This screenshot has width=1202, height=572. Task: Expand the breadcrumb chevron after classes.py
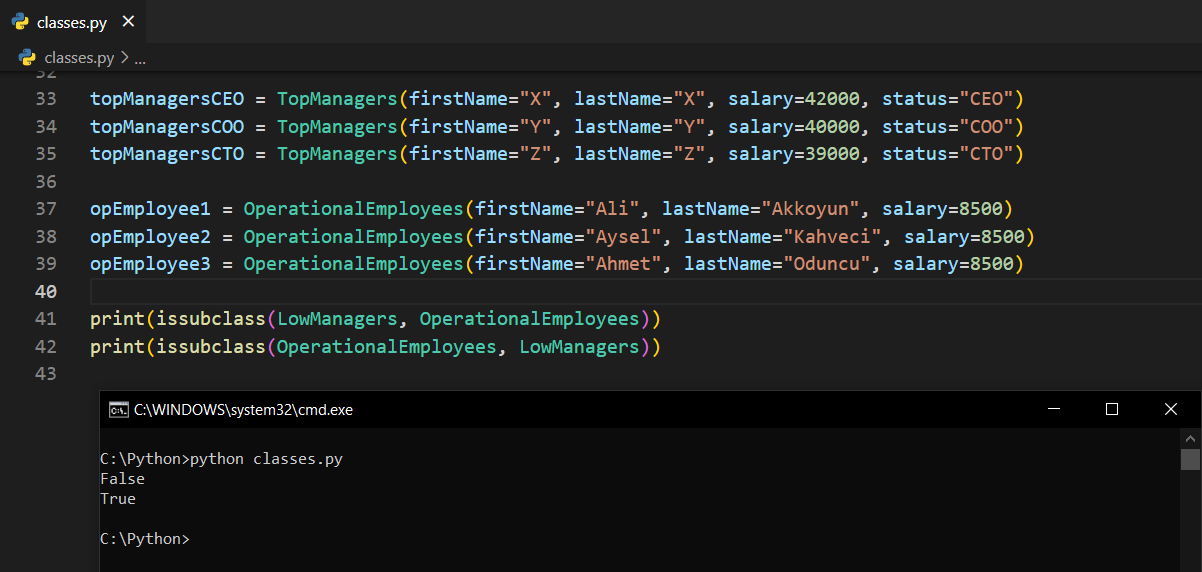(x=124, y=58)
